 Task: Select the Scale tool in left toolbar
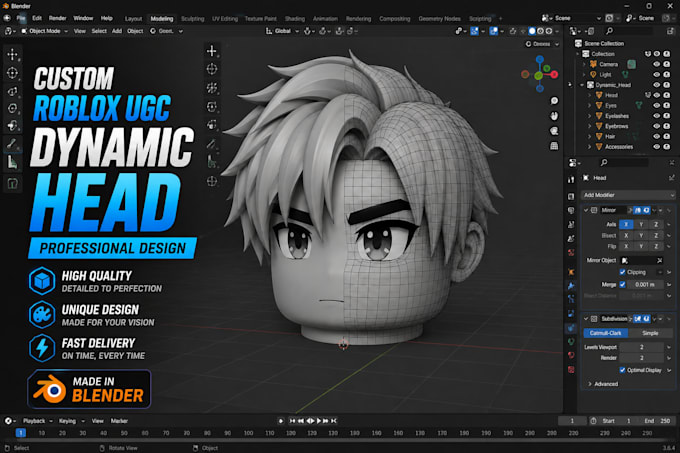(x=13, y=108)
